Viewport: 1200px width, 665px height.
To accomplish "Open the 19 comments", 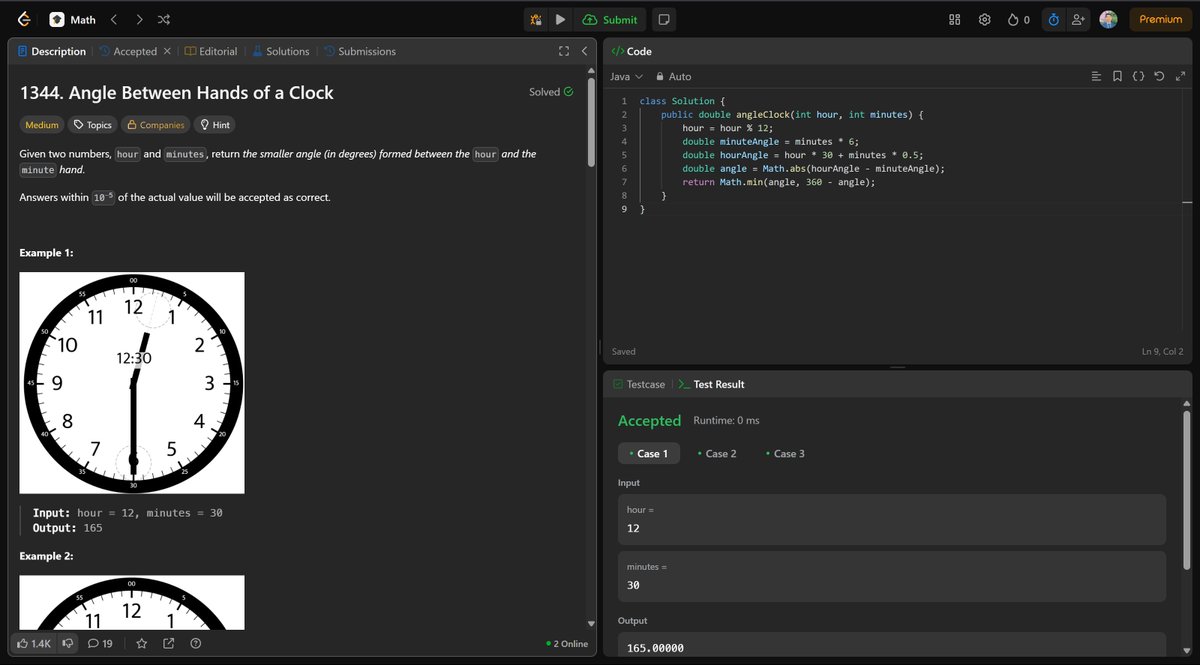I will click(100, 643).
